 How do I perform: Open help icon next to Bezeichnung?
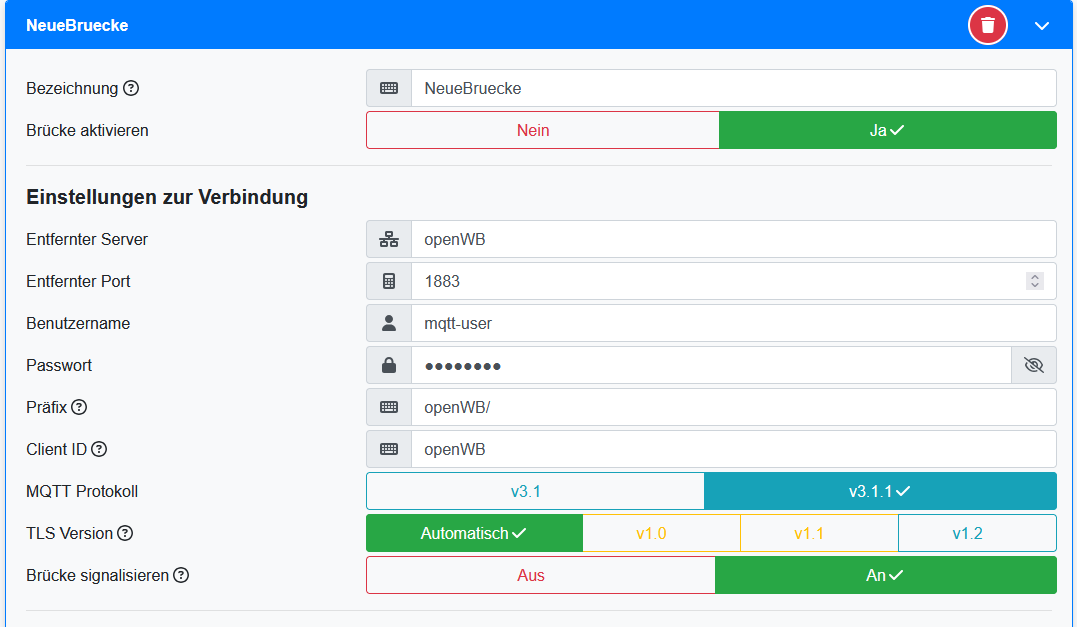[131, 88]
